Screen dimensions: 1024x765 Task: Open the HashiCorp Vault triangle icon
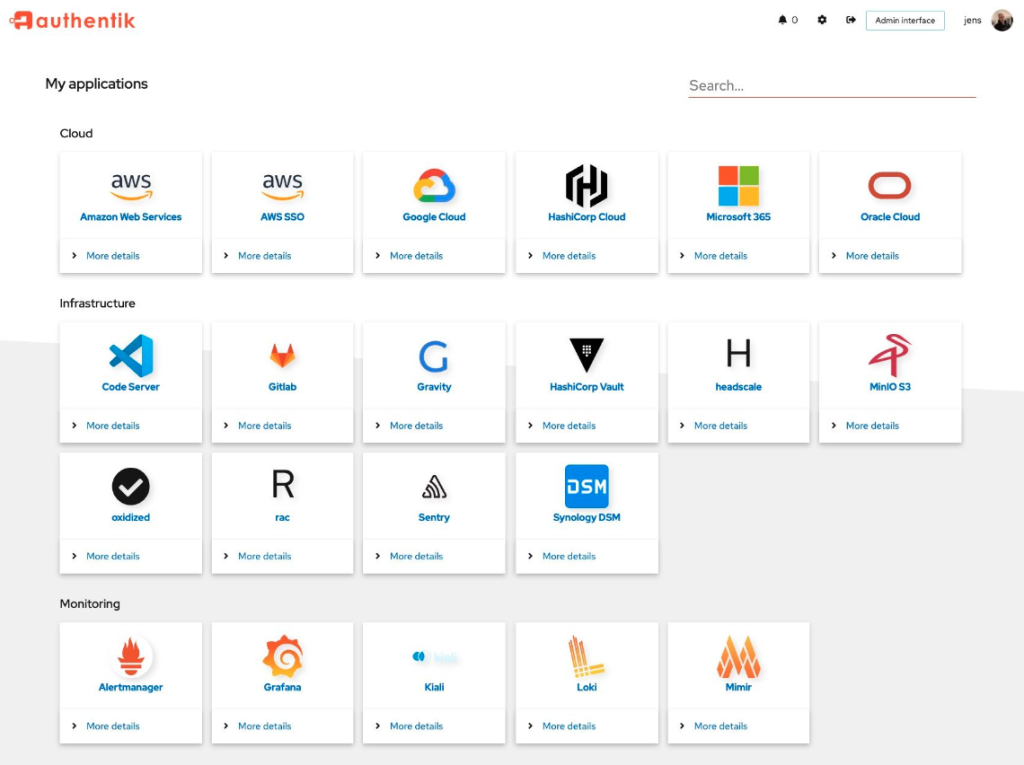pos(586,355)
